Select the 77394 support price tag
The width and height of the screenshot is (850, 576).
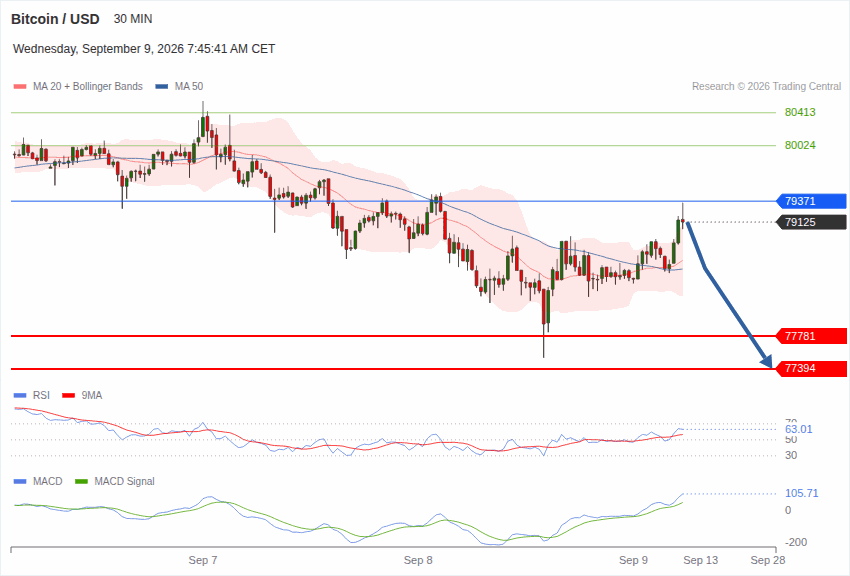(x=812, y=368)
